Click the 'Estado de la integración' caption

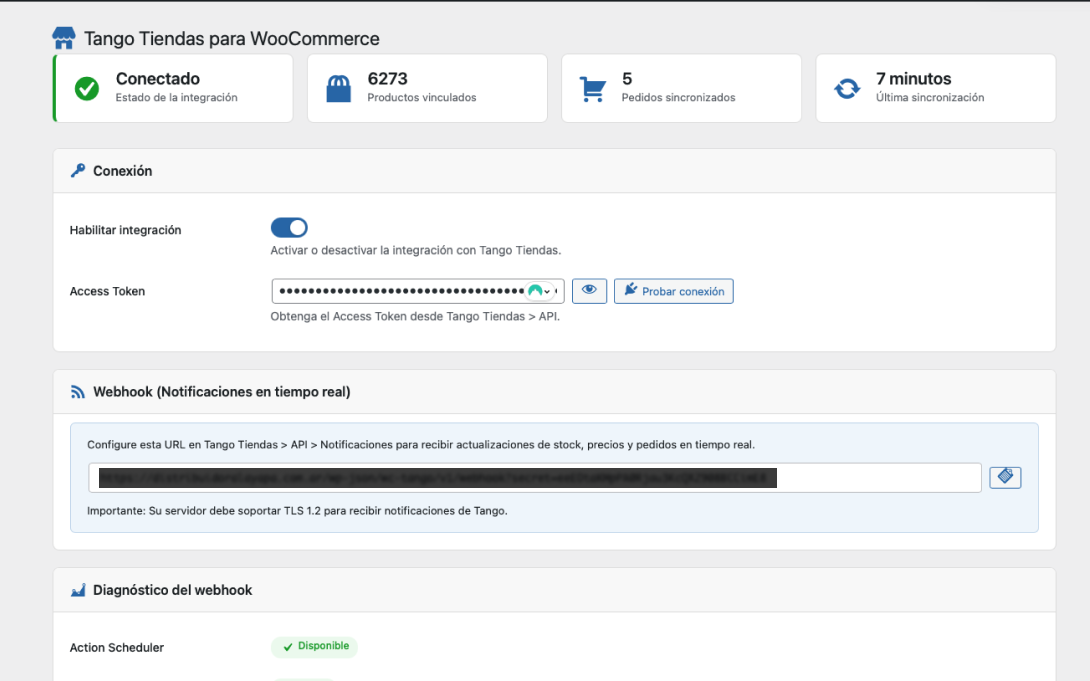pos(177,97)
